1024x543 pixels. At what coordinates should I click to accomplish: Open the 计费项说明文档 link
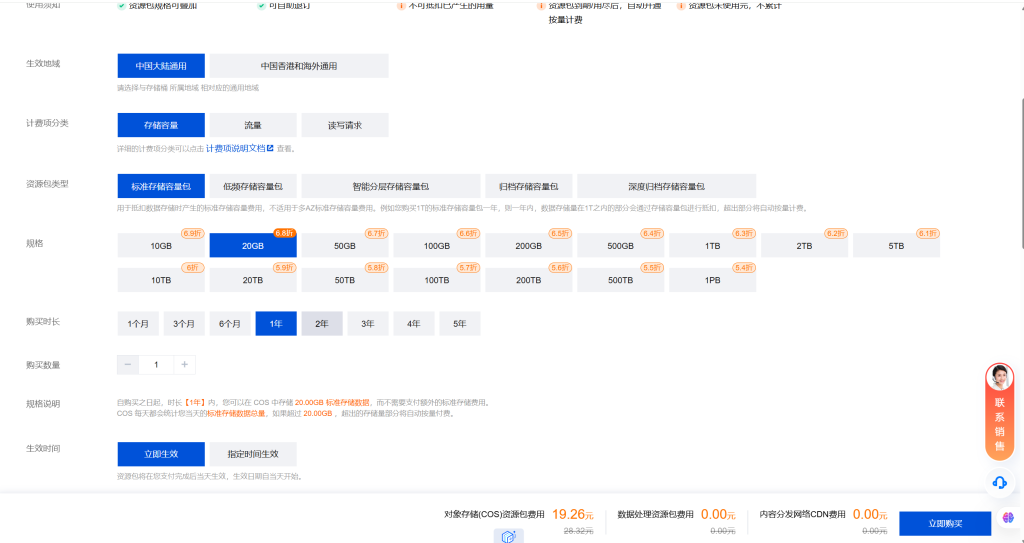click(x=236, y=148)
